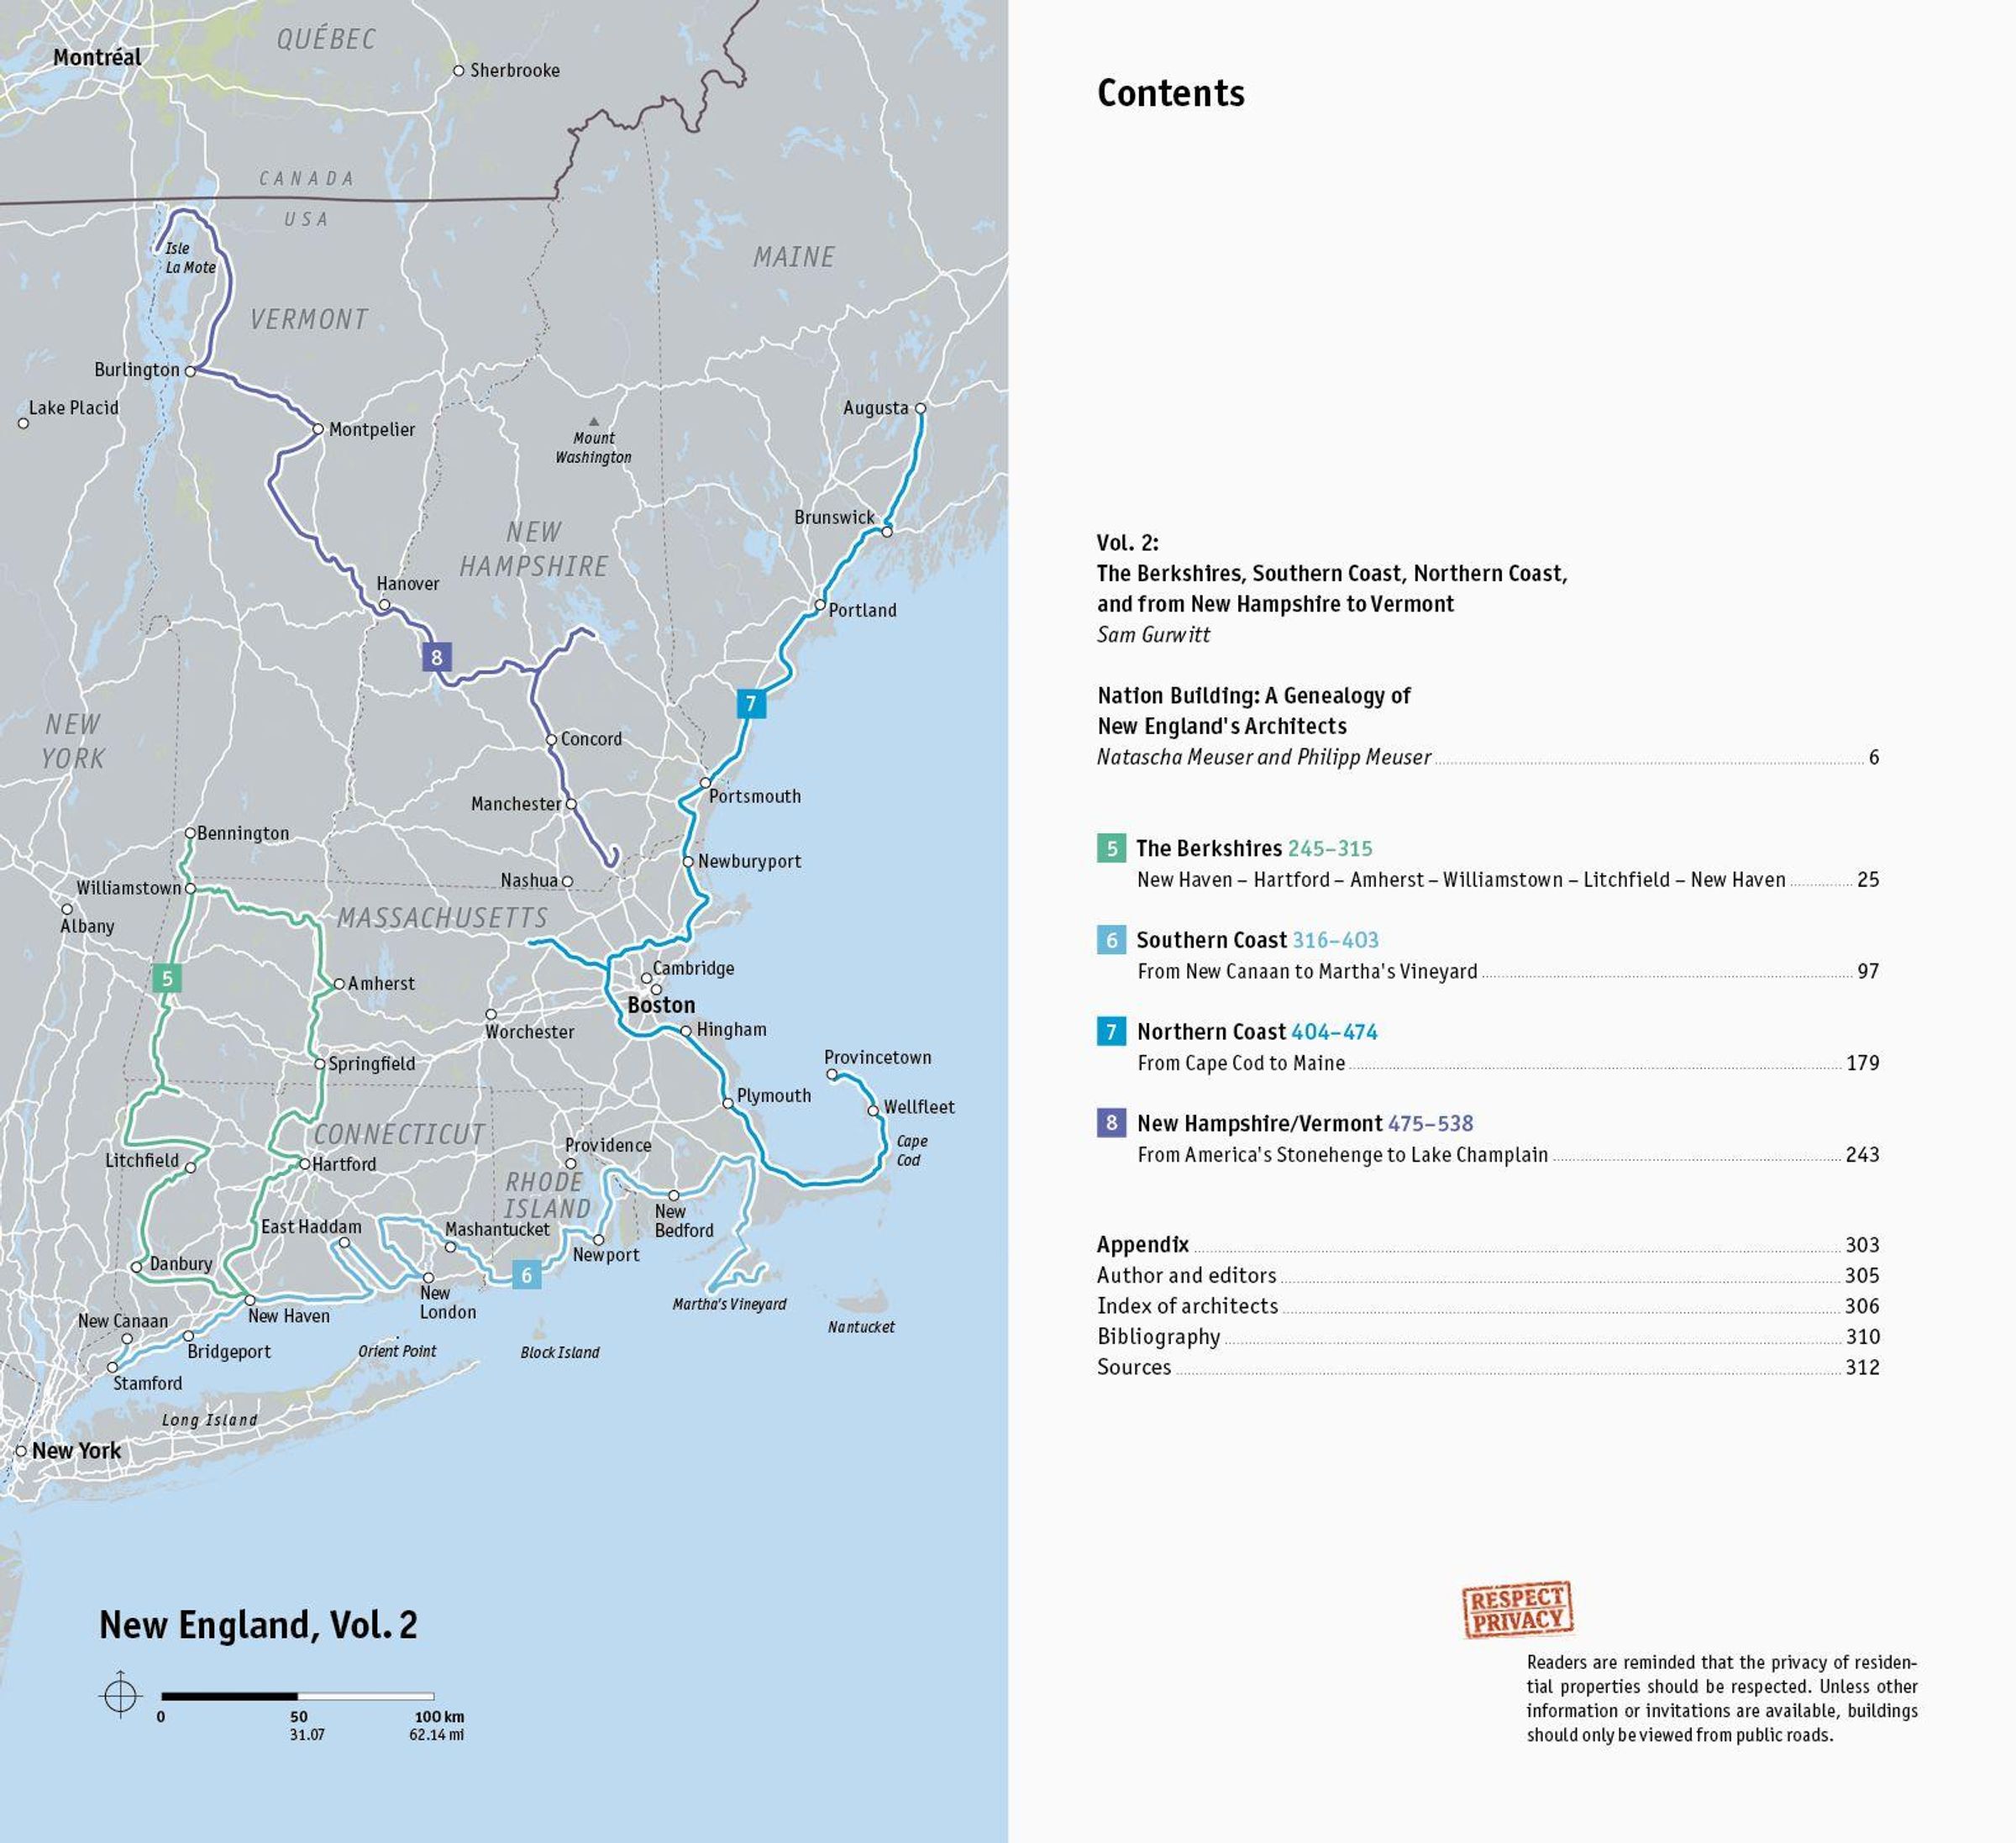
Task: Click the route 8 marker on the map
Action: [437, 657]
